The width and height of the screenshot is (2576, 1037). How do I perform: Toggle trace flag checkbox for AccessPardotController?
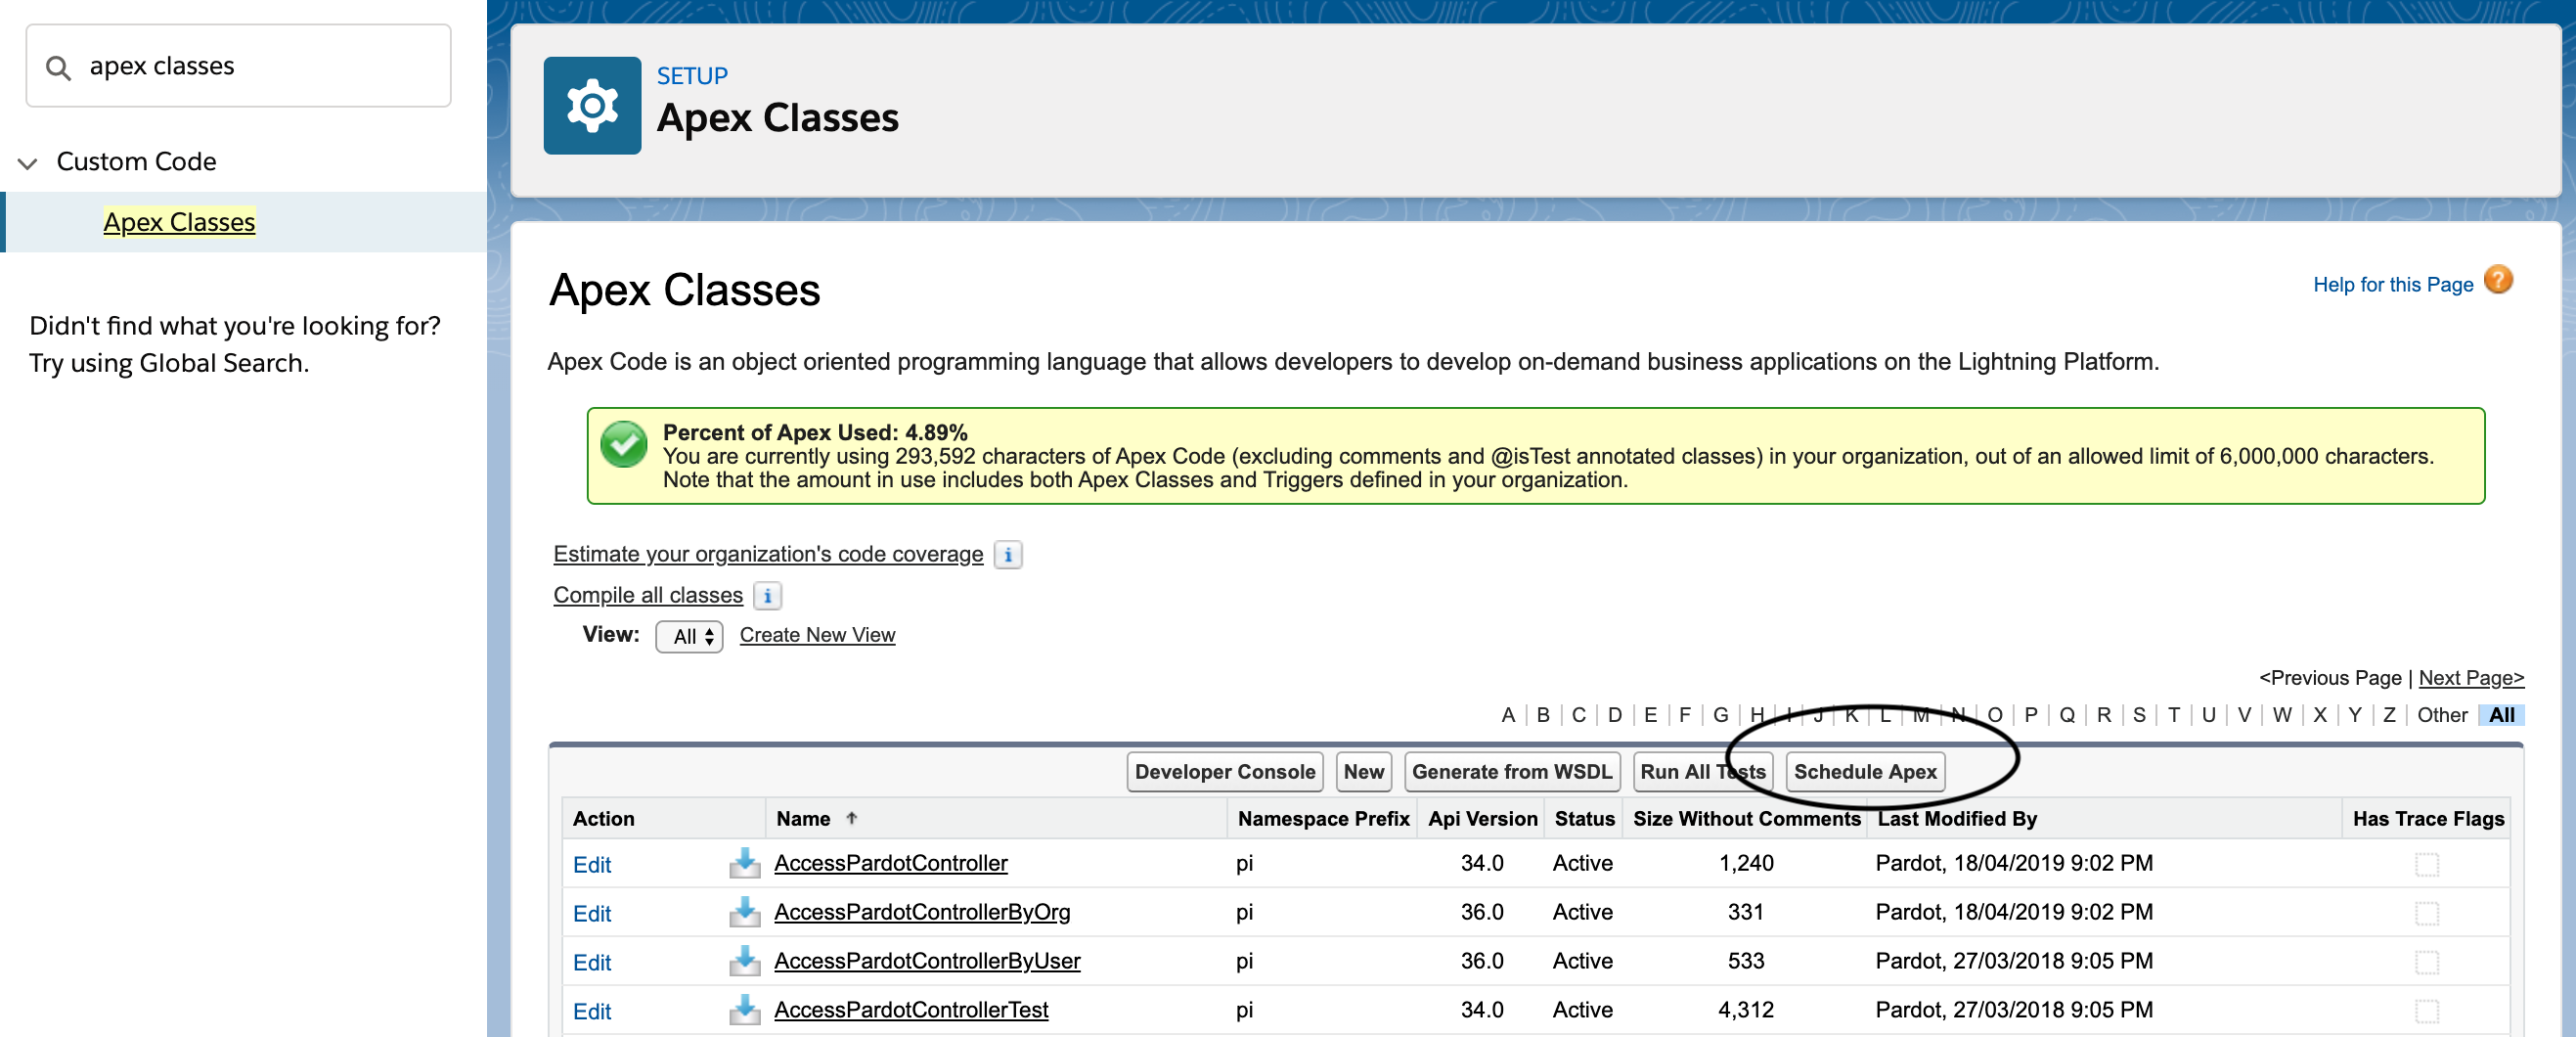(x=2426, y=864)
